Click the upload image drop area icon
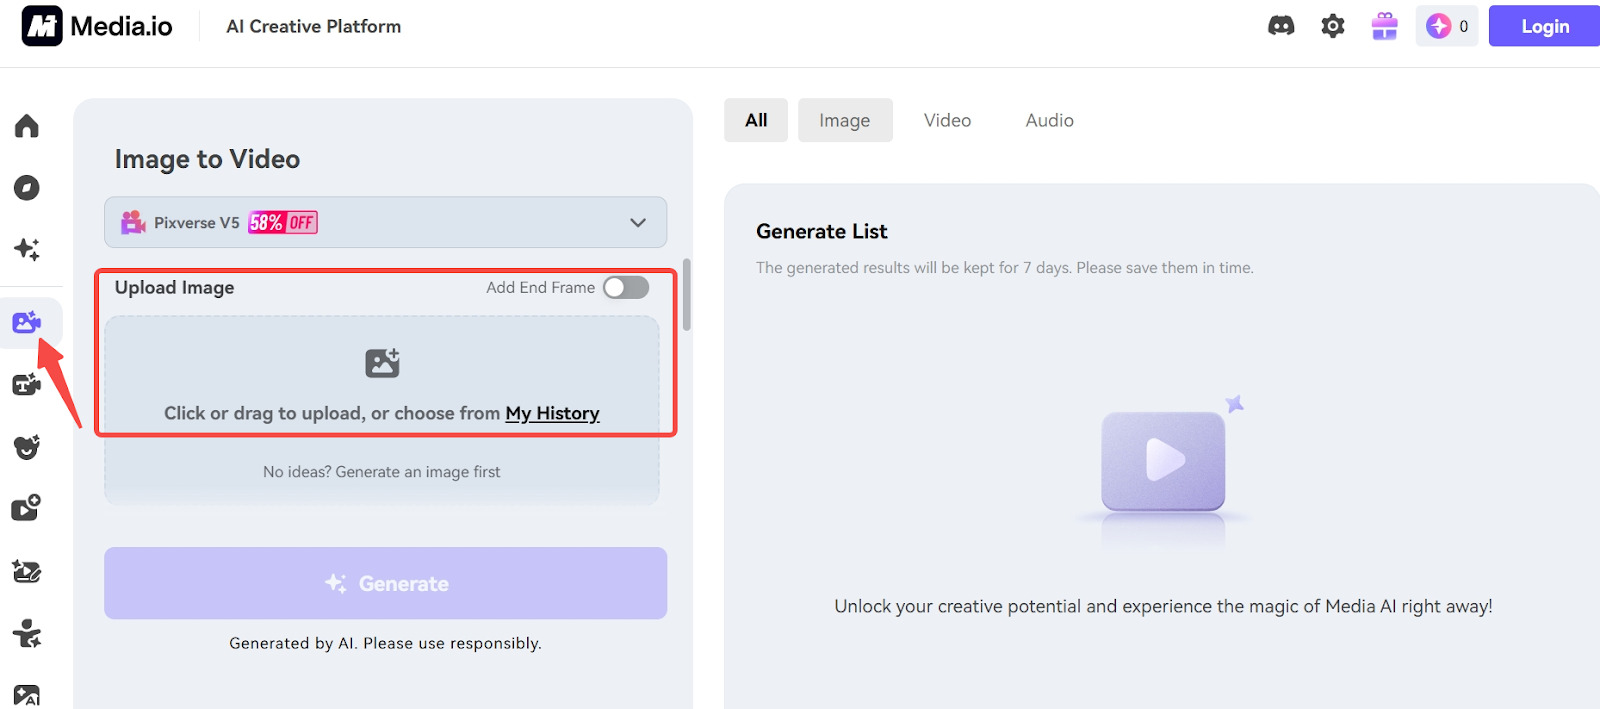 pos(382,363)
